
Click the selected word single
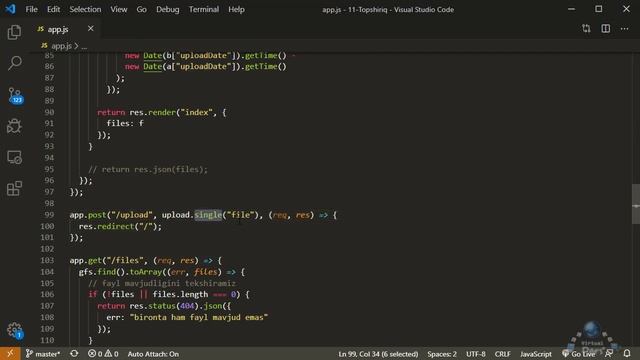tap(208, 215)
